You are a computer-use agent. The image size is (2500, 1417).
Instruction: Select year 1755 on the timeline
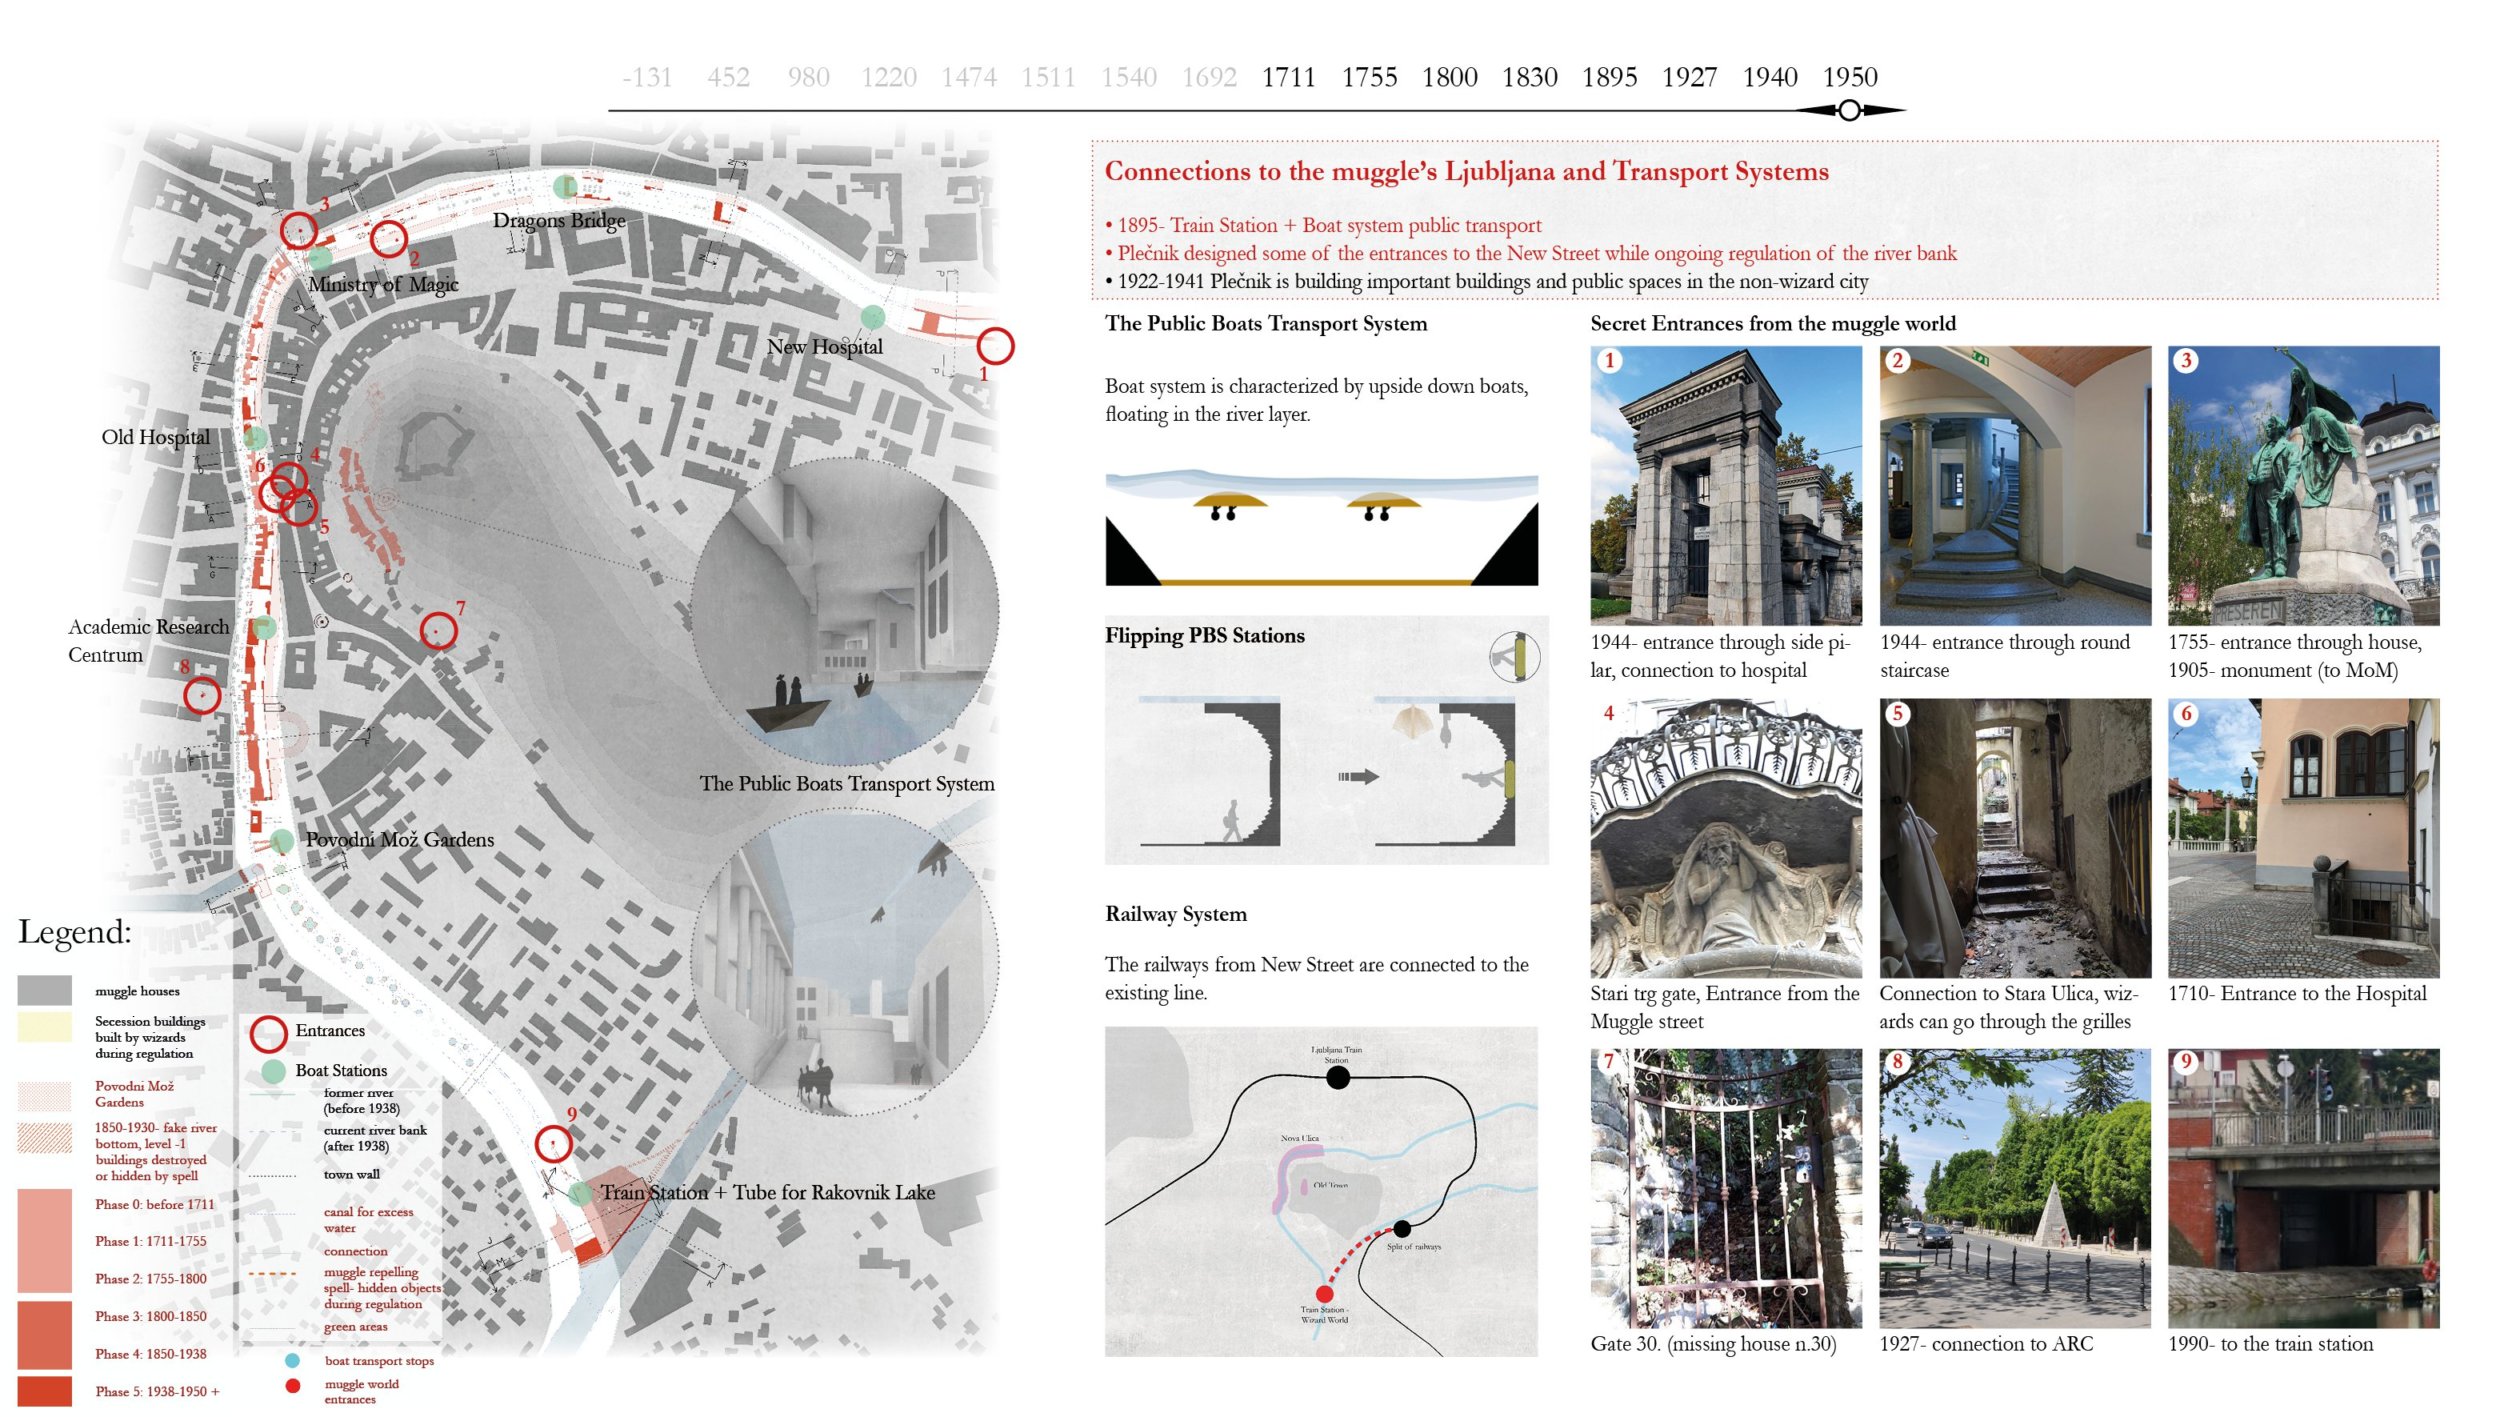(1369, 77)
